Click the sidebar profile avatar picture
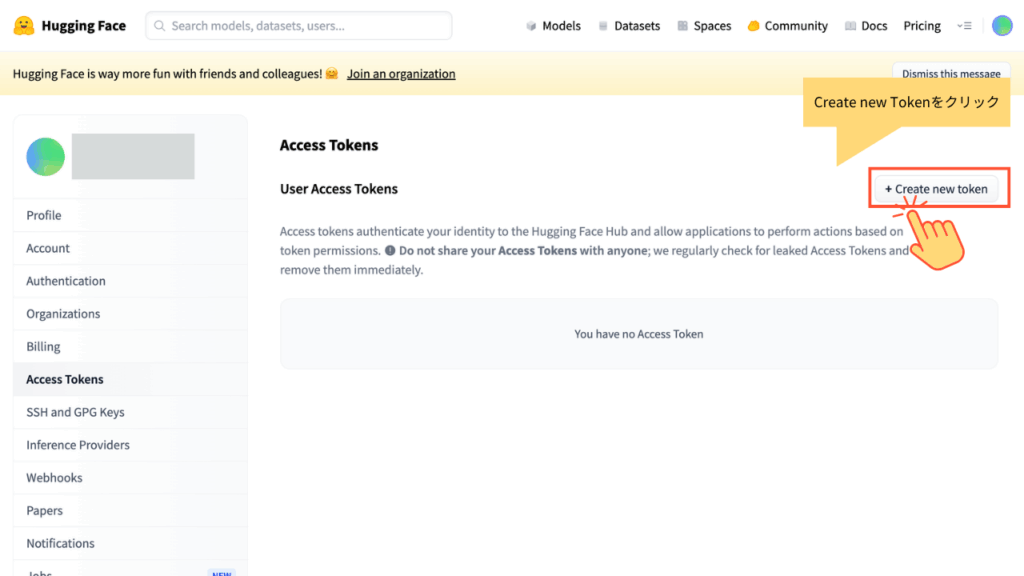The image size is (1024, 576). point(46,157)
